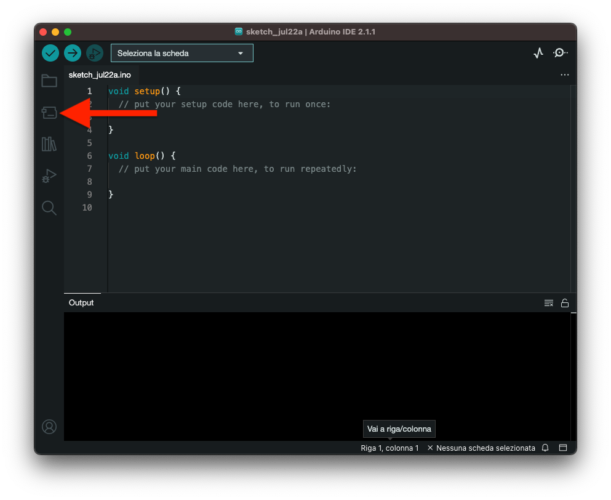Expand the 'Seleziona la scheda' board dropdown
Screen dimensions: 611x500
181,53
